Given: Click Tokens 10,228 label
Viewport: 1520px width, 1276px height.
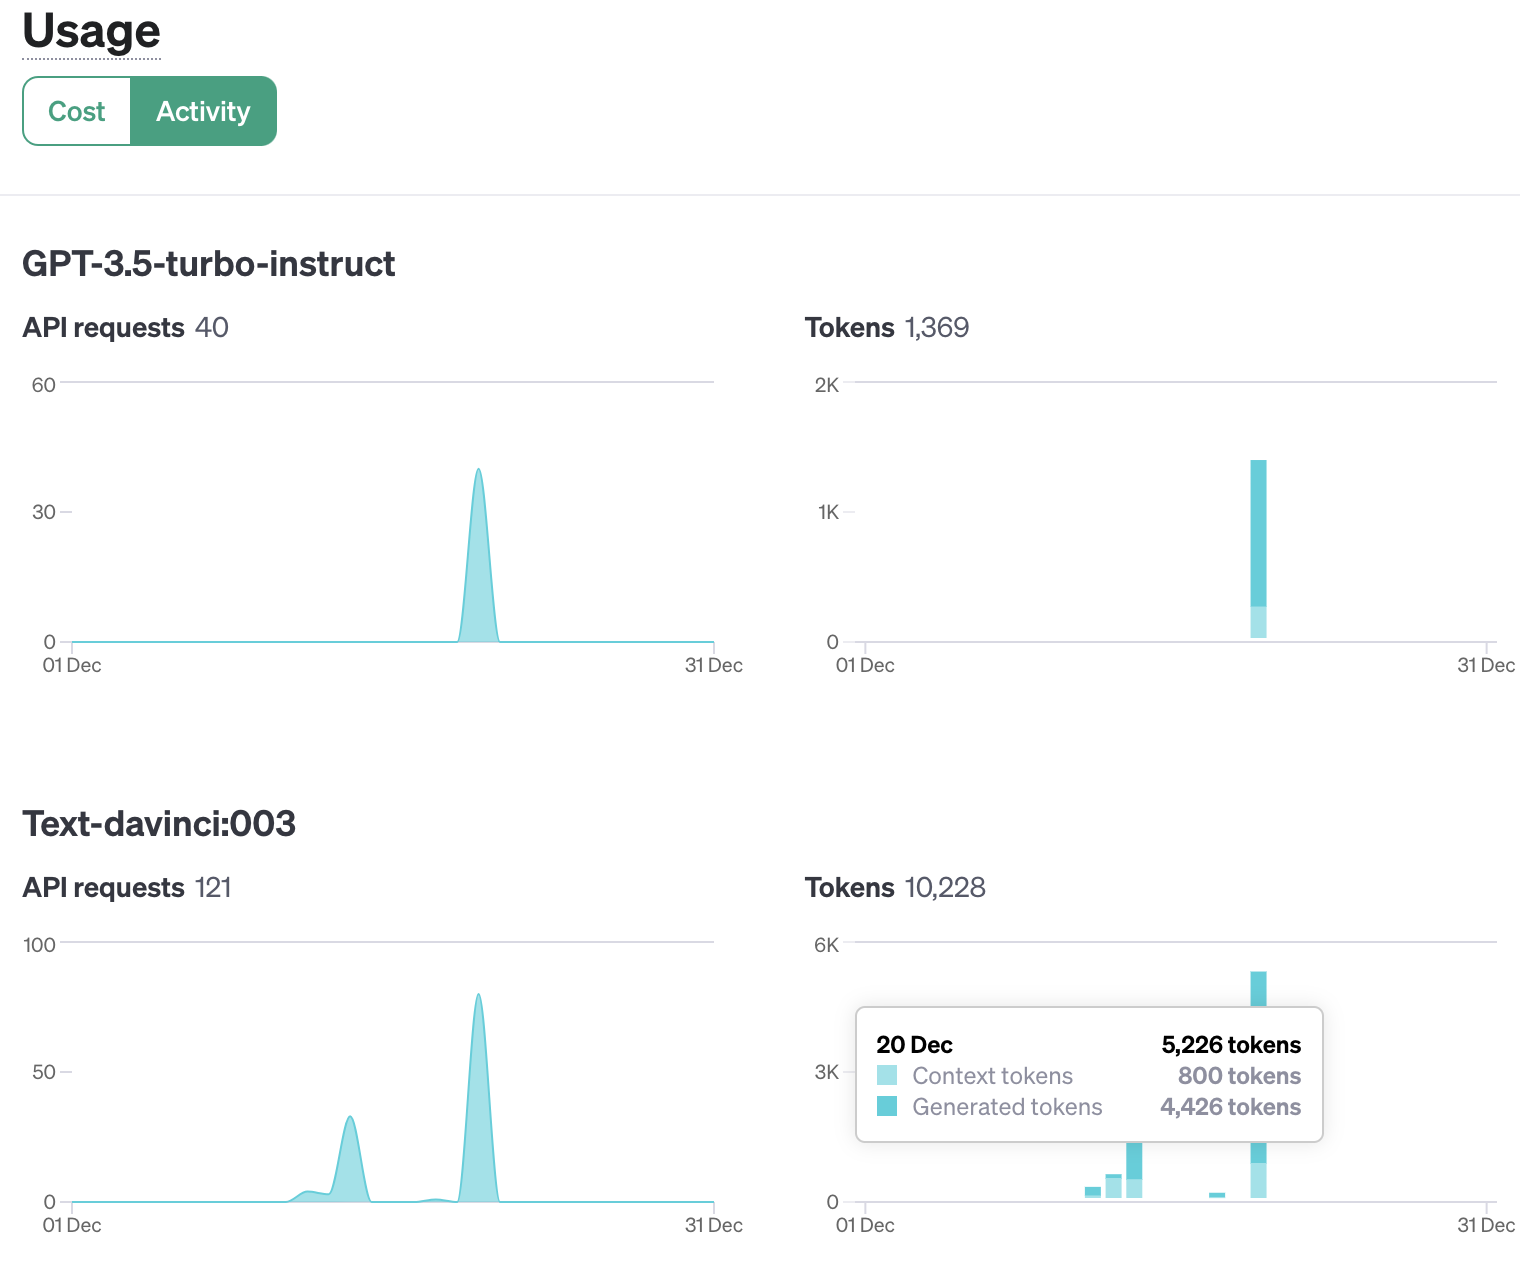Looking at the screenshot, I should point(895,888).
